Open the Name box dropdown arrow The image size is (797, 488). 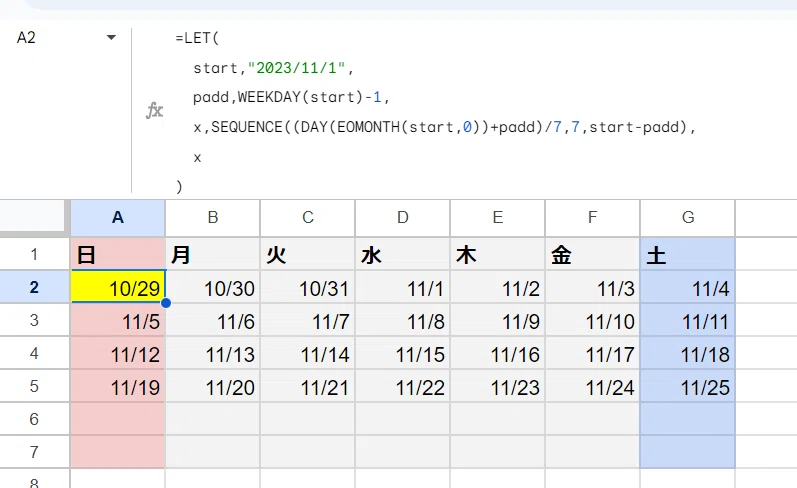111,37
